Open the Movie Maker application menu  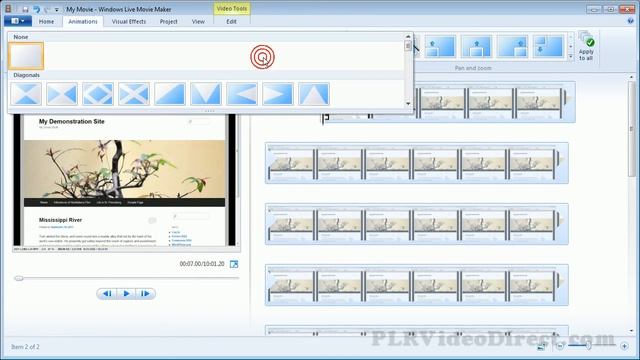point(18,21)
